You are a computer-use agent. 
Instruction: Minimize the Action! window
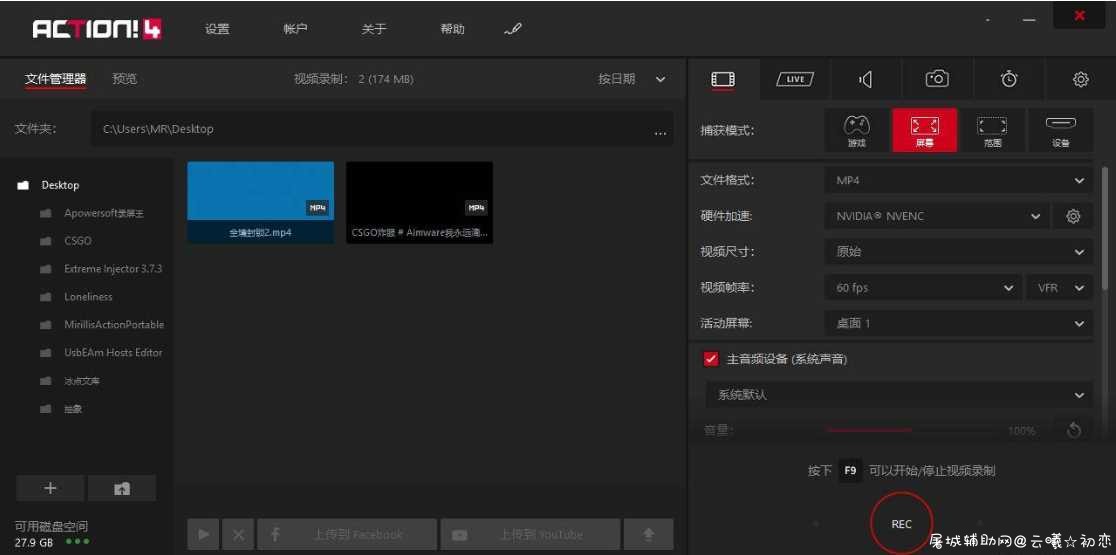[x=1028, y=19]
